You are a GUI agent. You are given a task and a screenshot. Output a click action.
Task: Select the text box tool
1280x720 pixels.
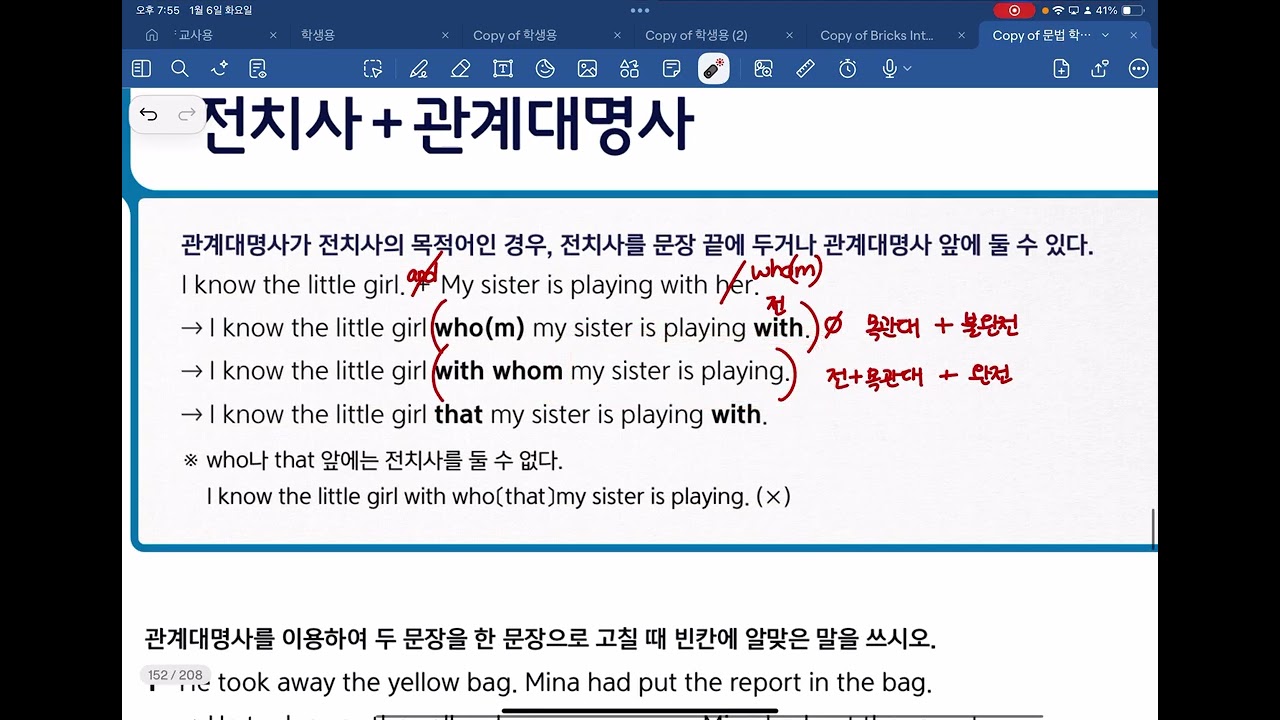coord(502,69)
